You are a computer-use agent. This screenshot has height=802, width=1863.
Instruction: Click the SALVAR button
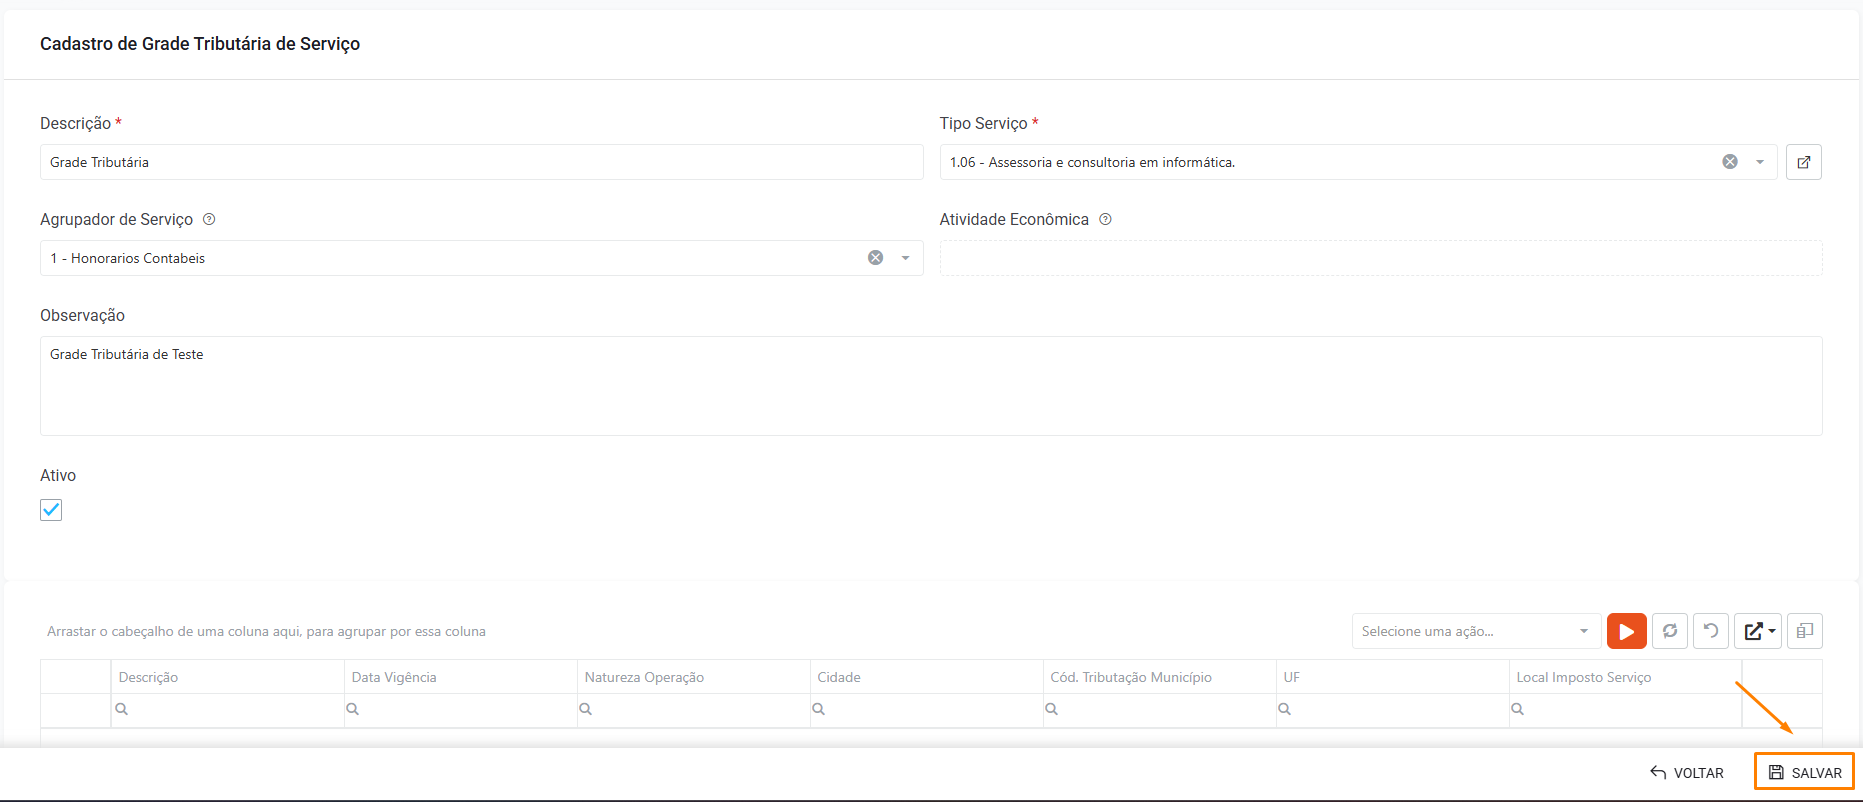[x=1804, y=772]
